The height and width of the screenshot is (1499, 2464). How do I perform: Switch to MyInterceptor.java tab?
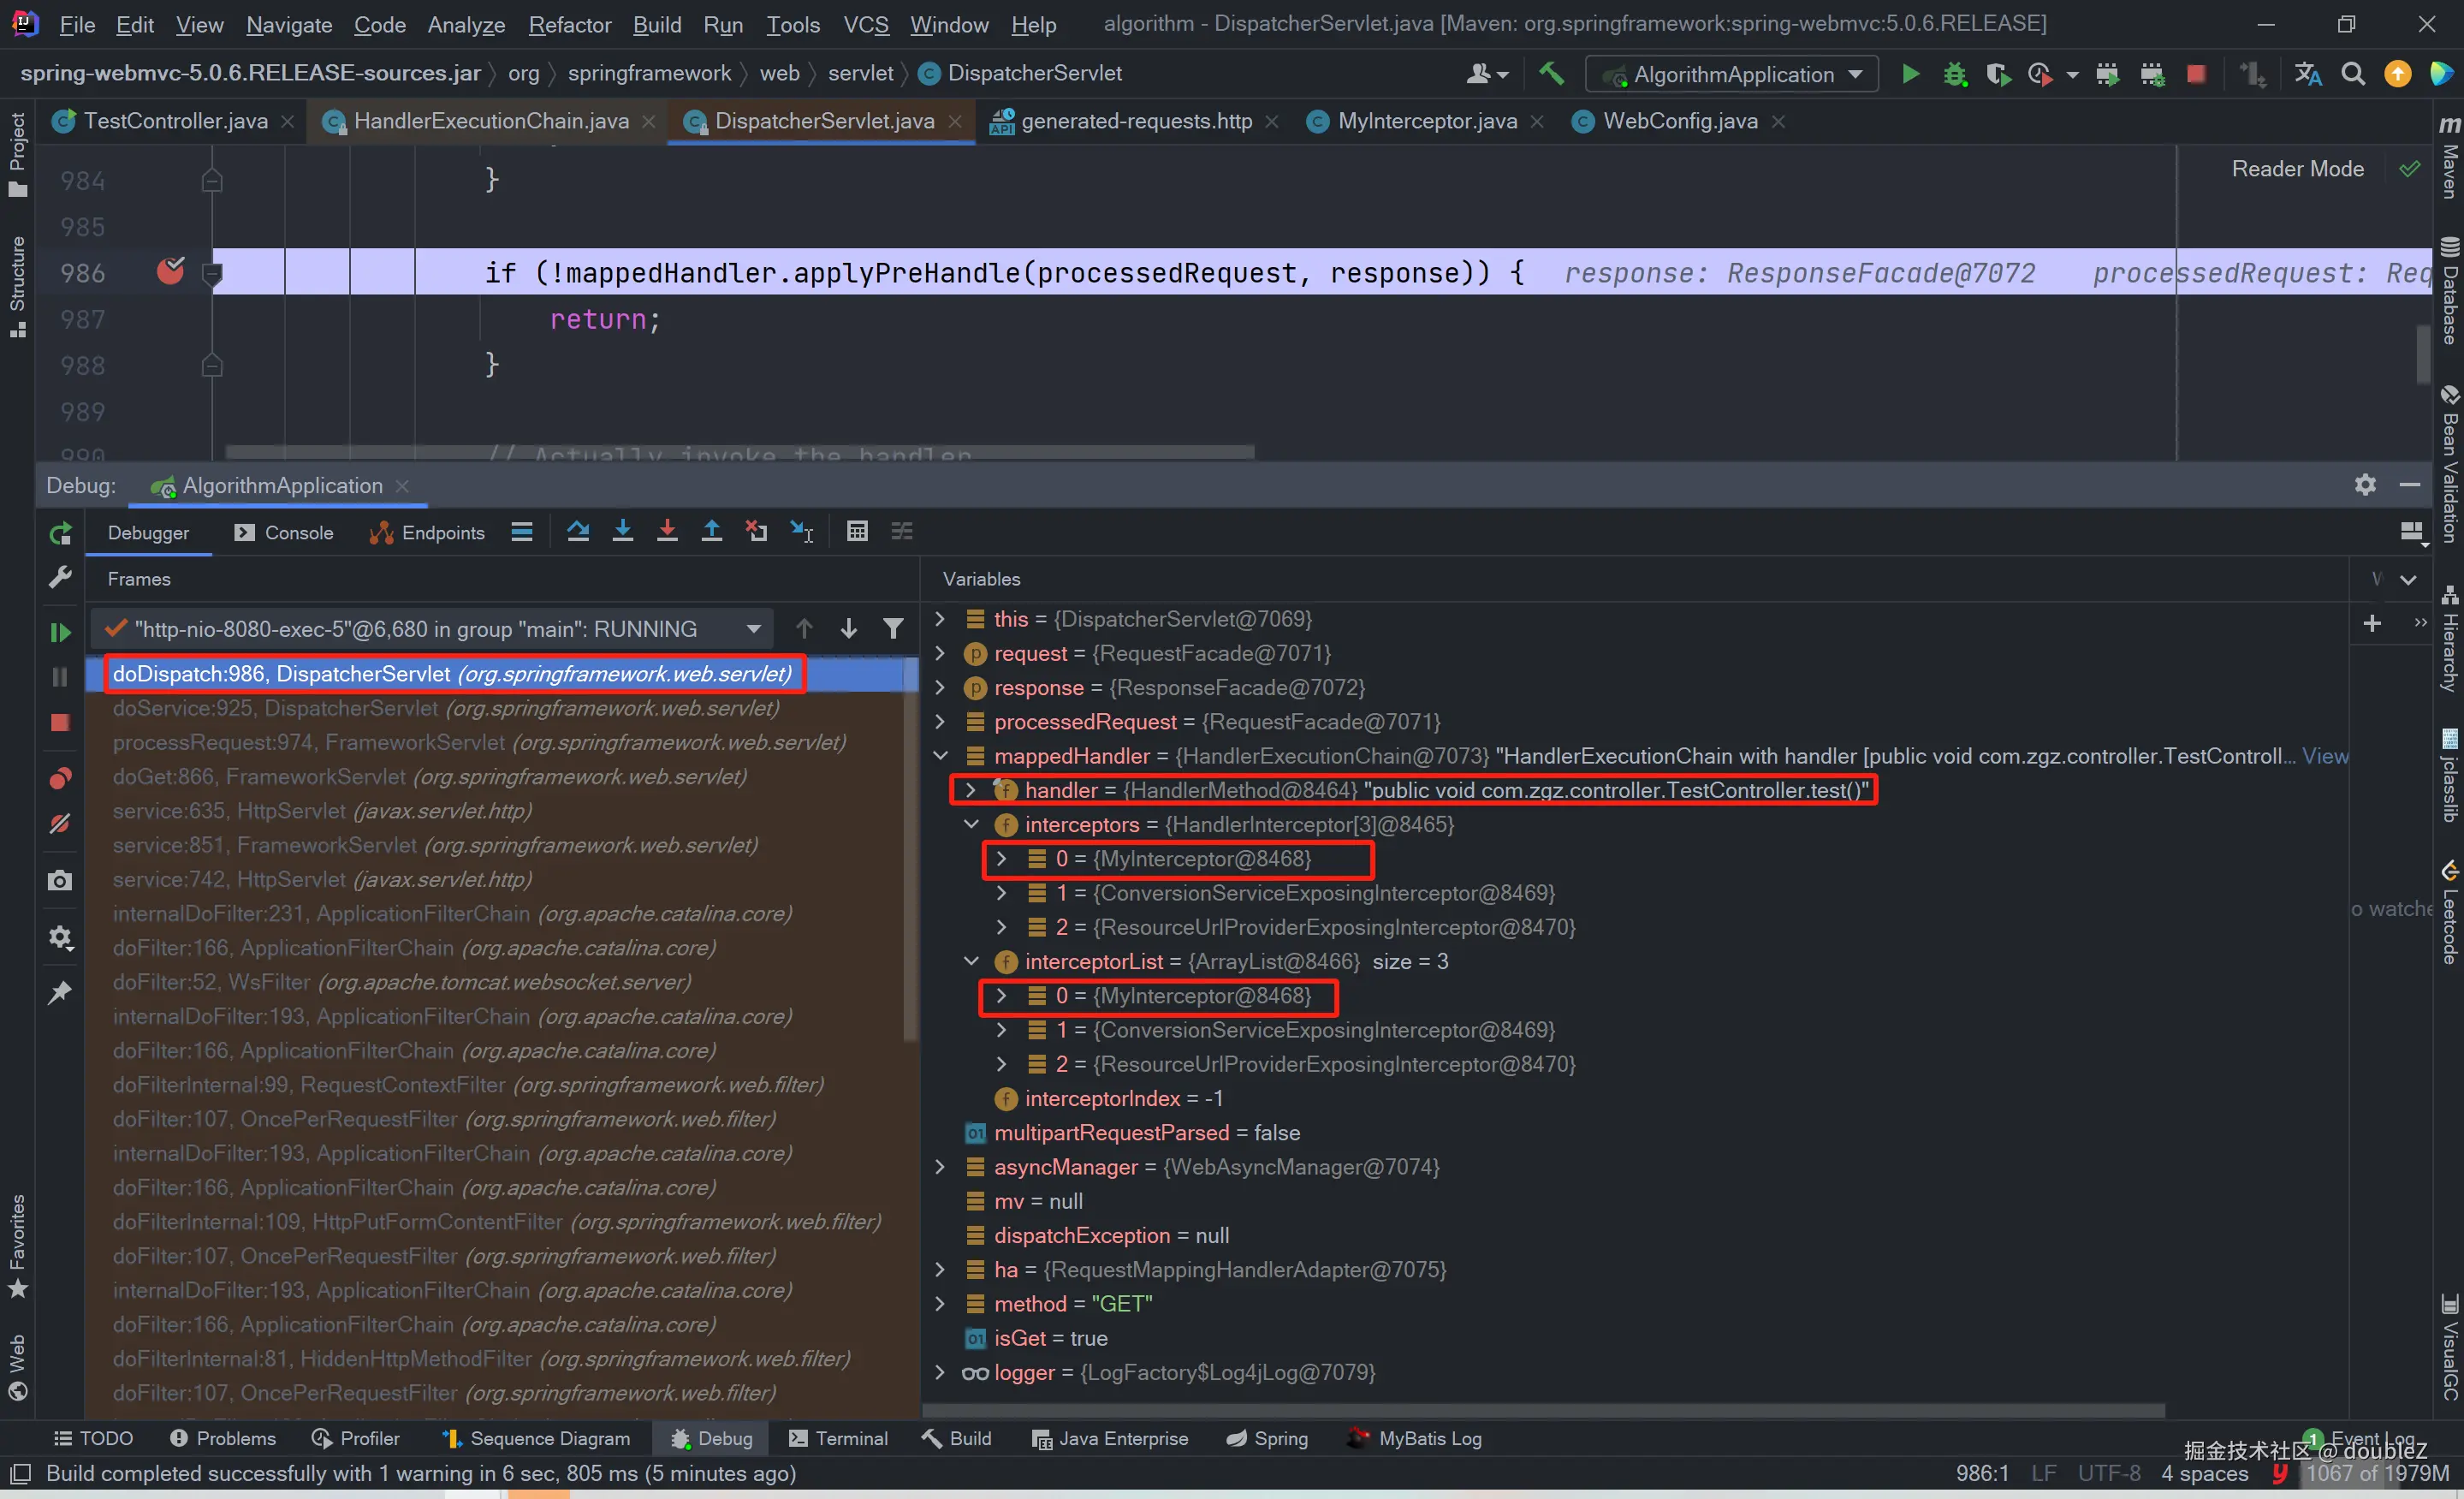click(1426, 121)
